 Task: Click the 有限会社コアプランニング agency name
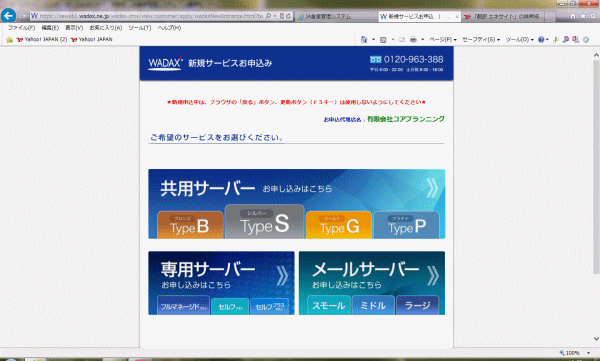(x=406, y=119)
